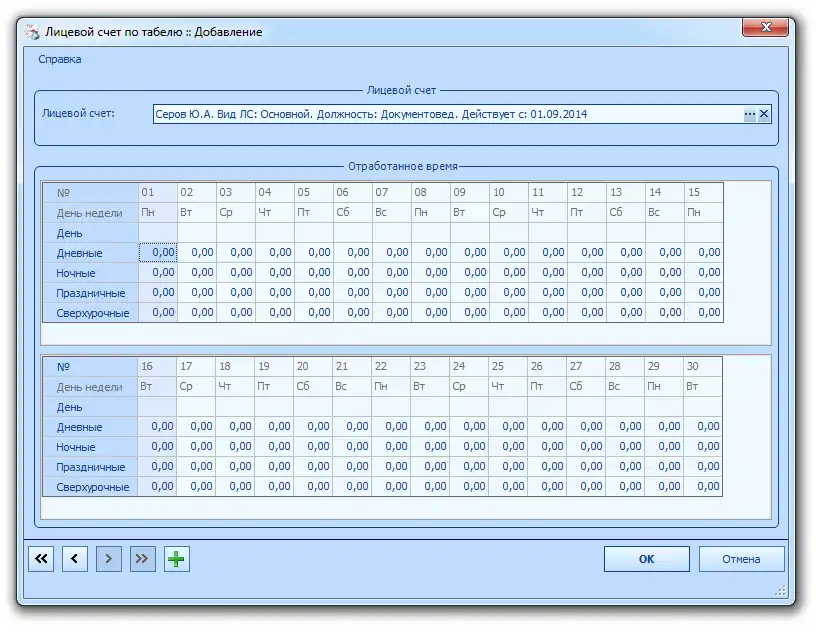Go to previous record arrow button
This screenshot has width=816, height=632.
[x=75, y=560]
